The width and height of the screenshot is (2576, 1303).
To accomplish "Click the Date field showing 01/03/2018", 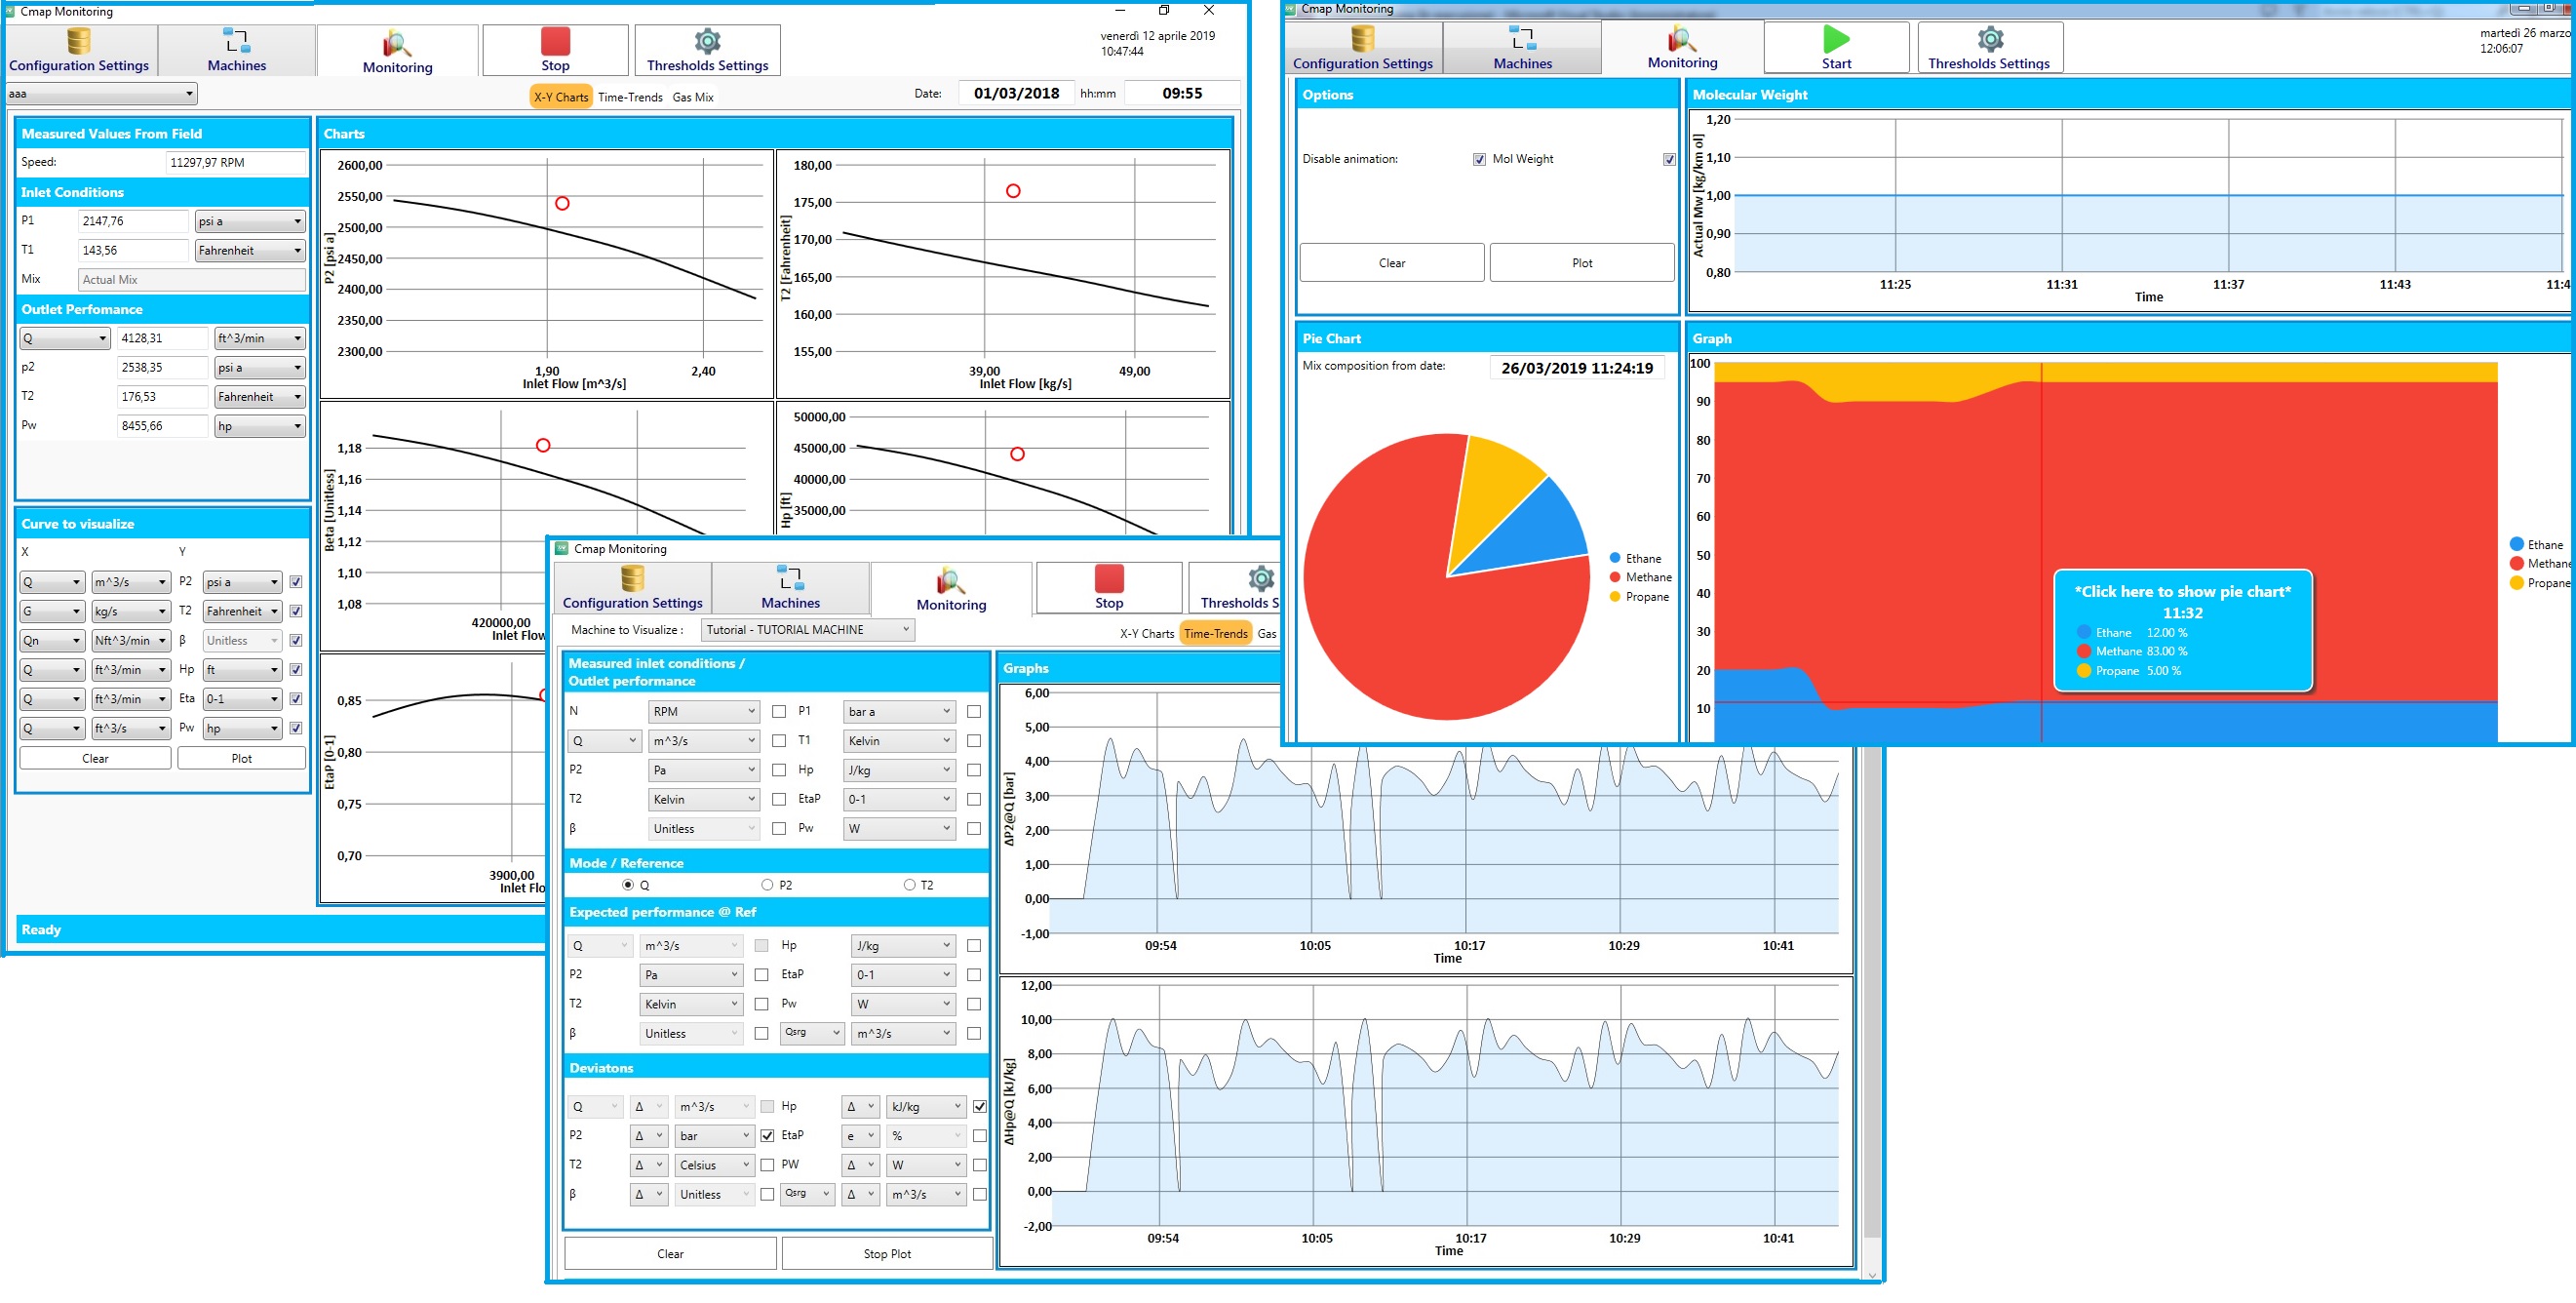I will (x=1016, y=93).
